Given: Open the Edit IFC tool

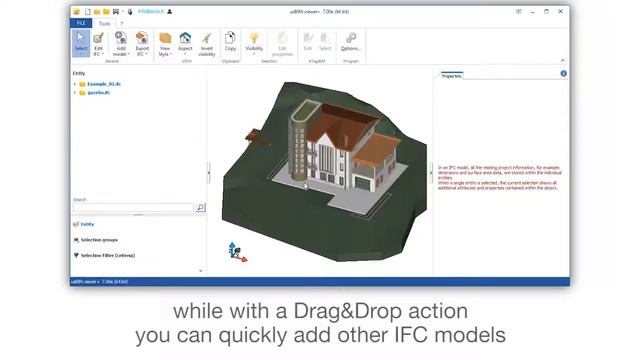Looking at the screenshot, I should (x=98, y=43).
